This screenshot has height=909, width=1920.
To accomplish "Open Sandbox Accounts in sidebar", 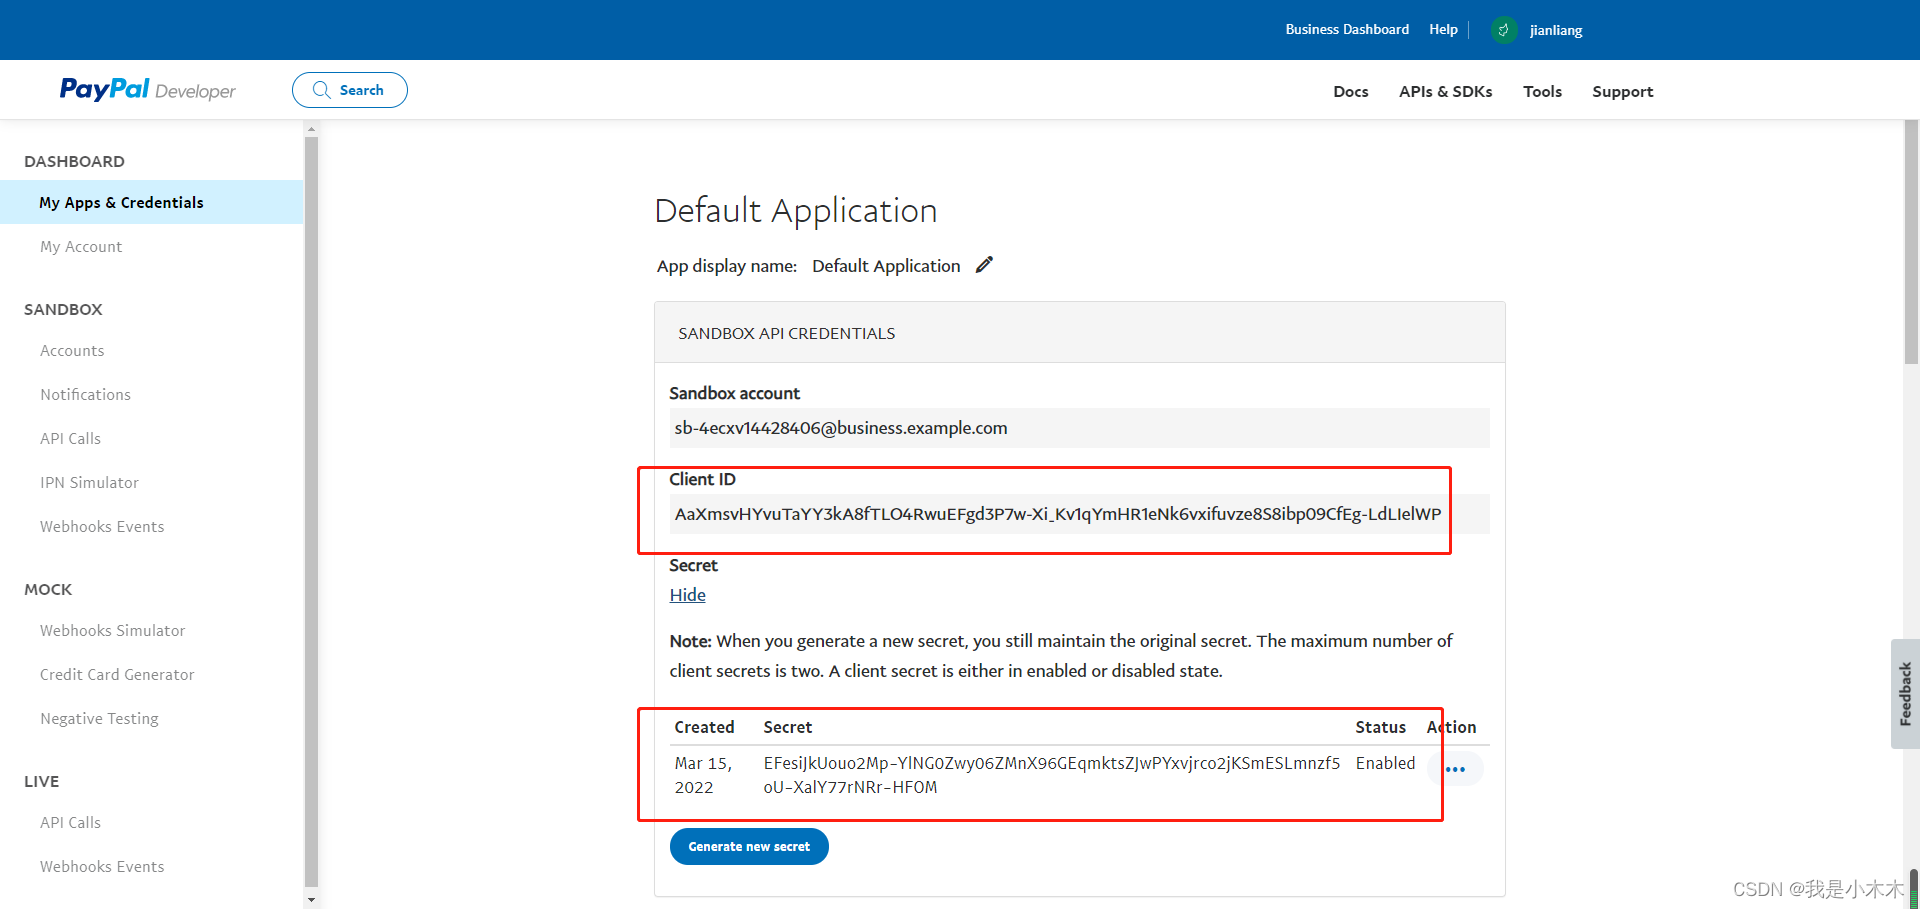I will point(72,351).
